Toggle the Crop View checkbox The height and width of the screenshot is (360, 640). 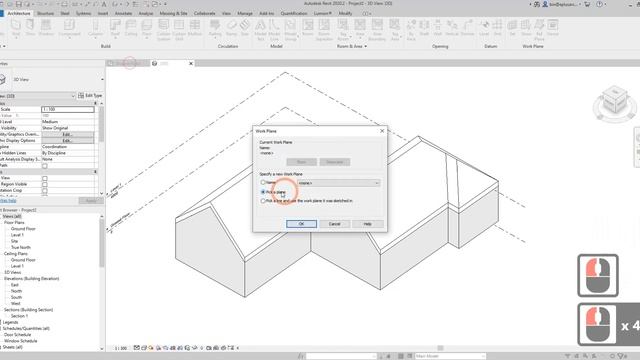click(45, 178)
